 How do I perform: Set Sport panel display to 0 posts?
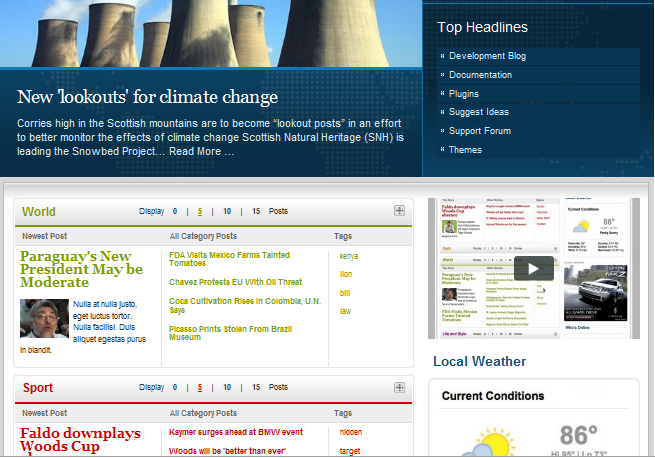[x=175, y=387]
